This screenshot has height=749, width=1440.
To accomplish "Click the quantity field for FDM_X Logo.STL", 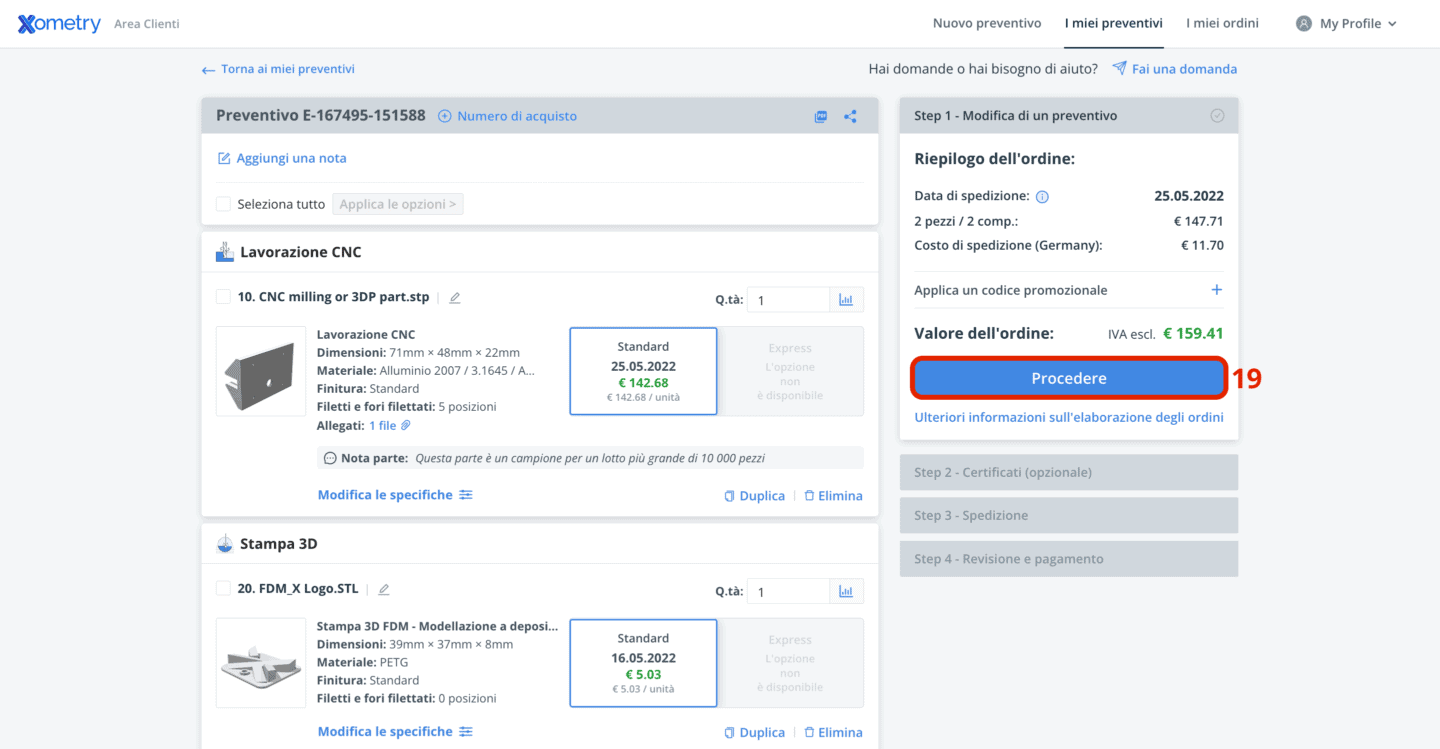I will [x=788, y=592].
